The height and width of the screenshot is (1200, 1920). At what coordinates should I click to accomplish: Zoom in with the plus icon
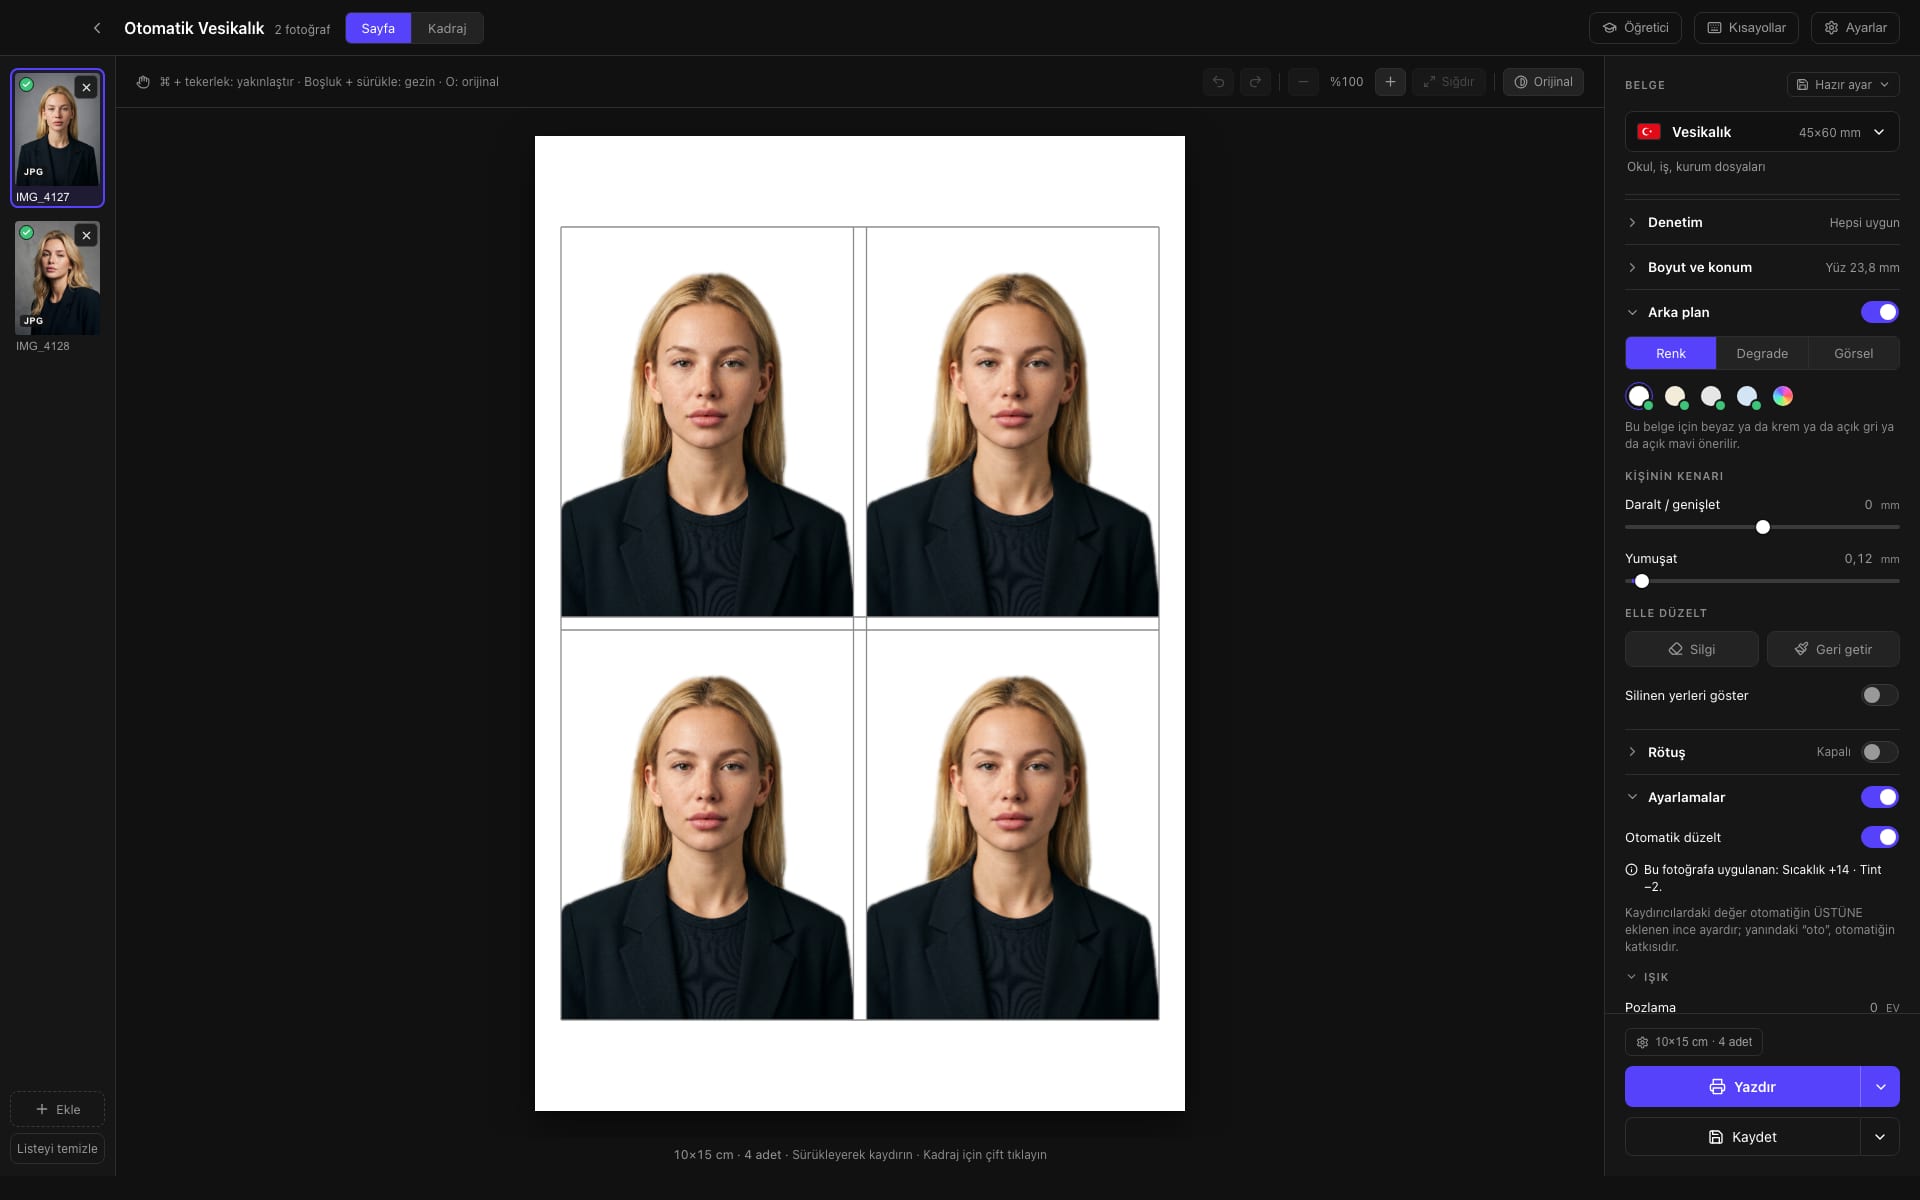pyautogui.click(x=1390, y=82)
